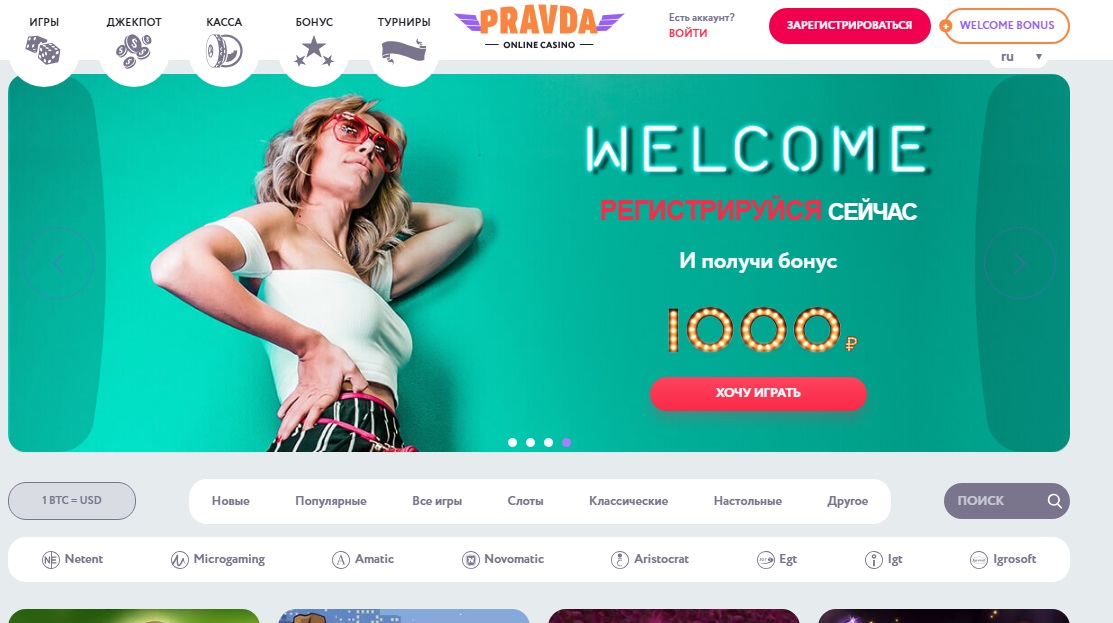The height and width of the screenshot is (623, 1113).
Task: Go to the previous banner slide
Action: pyautogui.click(x=58, y=263)
